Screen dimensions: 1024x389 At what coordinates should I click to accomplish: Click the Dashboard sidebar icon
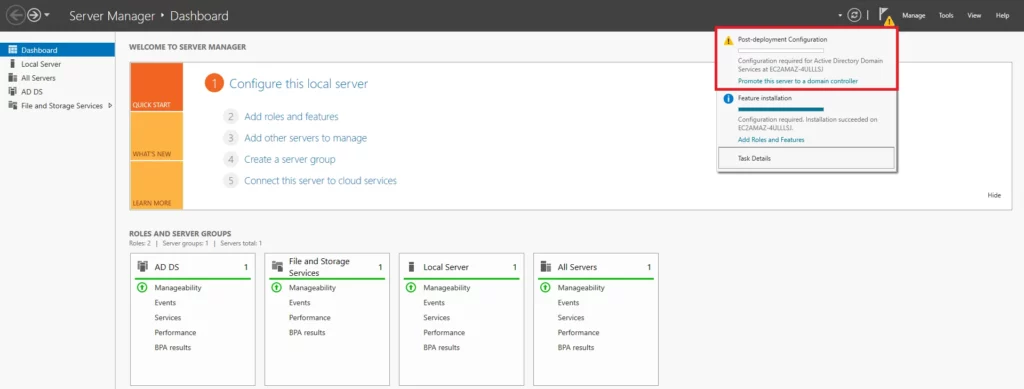click(x=12, y=50)
